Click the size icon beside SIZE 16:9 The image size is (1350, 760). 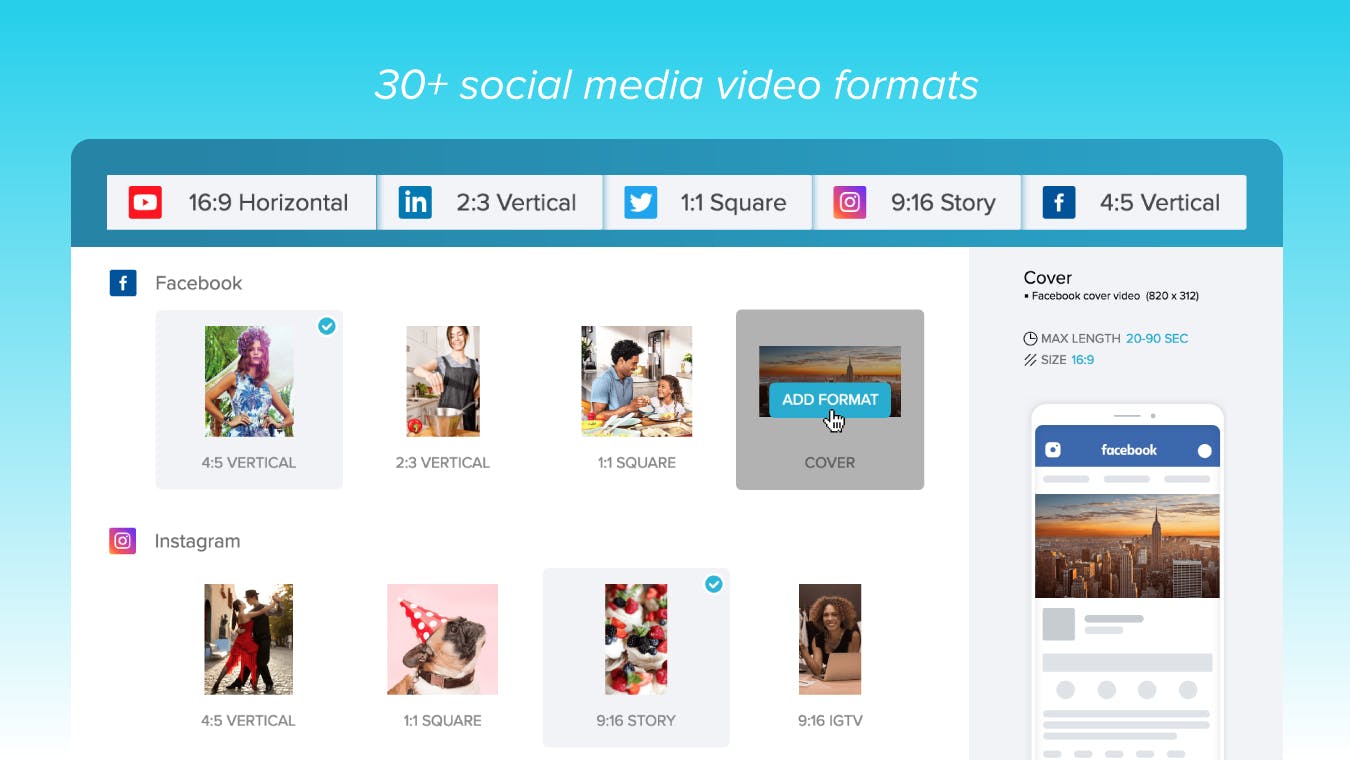point(1030,360)
